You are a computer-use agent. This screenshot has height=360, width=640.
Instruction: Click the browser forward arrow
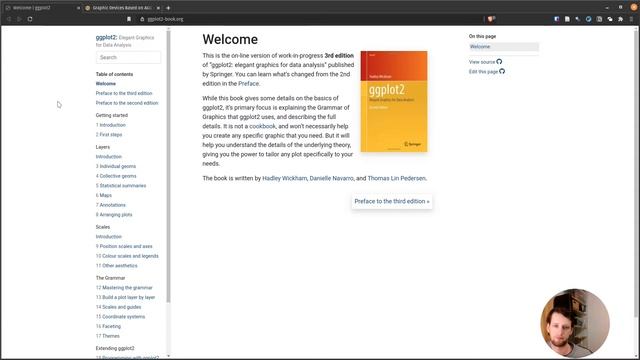pos(19,19)
